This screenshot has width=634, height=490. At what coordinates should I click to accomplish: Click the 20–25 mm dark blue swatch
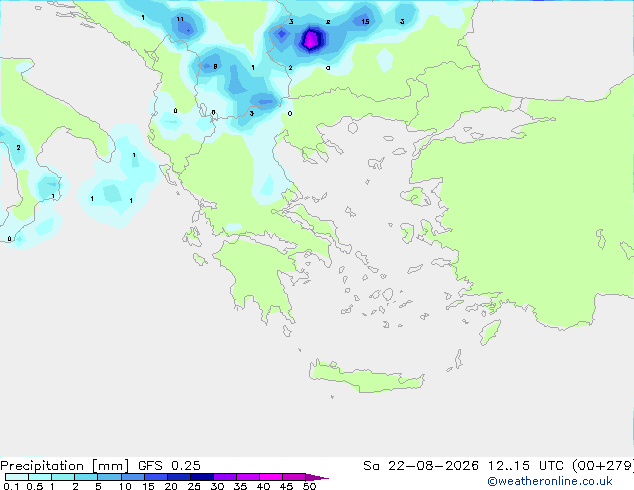(178, 477)
